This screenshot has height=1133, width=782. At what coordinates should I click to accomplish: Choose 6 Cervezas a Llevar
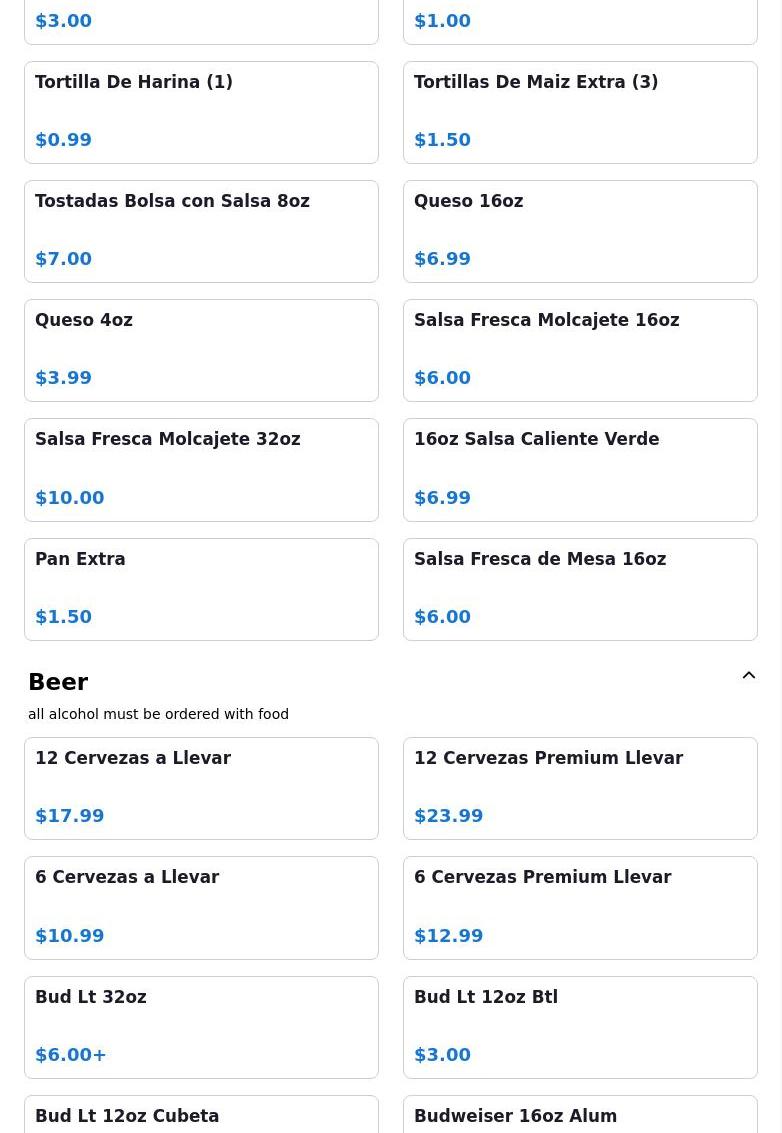tap(201, 908)
